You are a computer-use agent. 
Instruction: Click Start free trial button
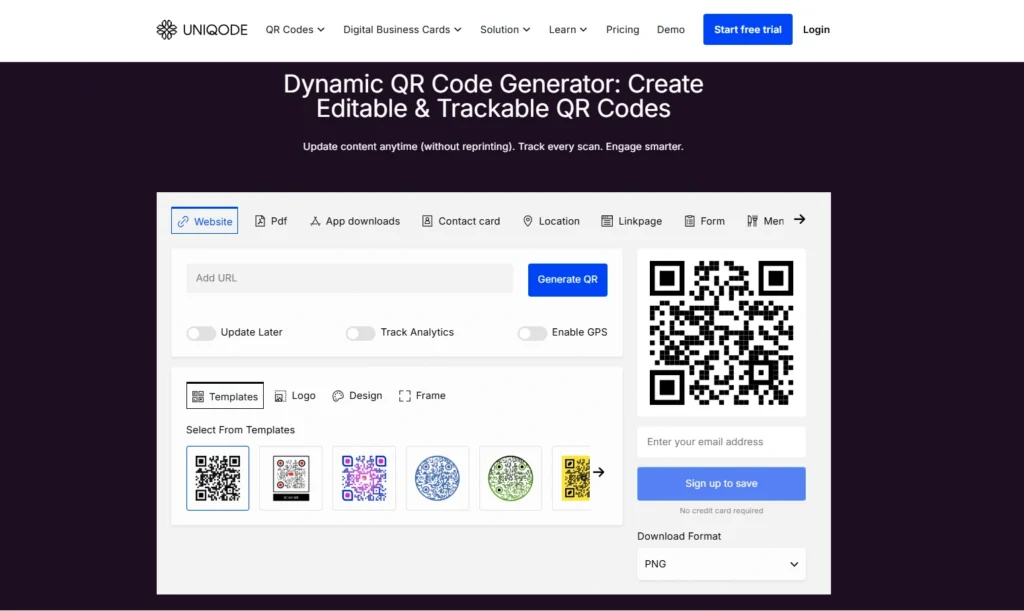(x=748, y=29)
